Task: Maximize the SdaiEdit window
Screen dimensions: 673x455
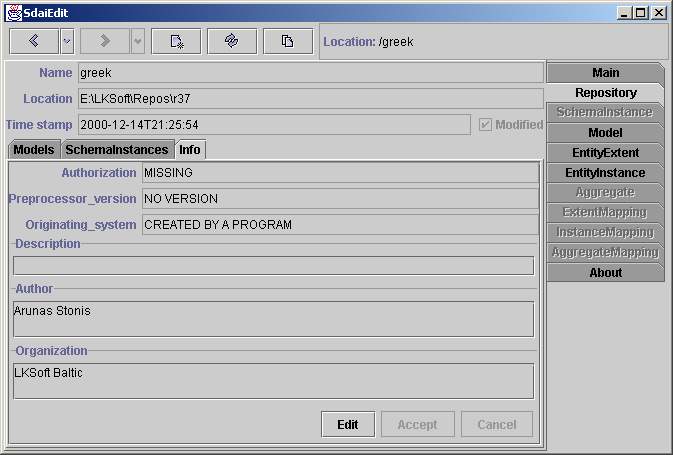Action: click(x=640, y=13)
